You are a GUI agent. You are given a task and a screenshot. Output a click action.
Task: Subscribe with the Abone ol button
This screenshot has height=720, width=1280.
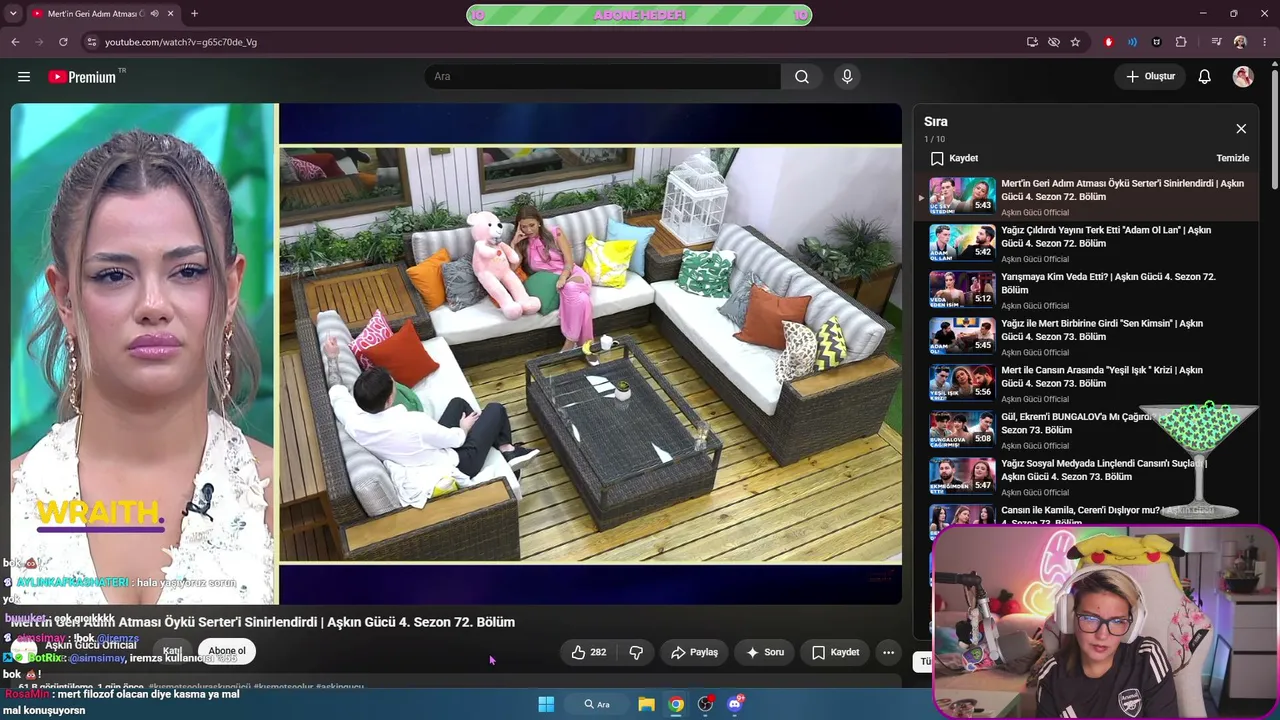click(x=227, y=651)
